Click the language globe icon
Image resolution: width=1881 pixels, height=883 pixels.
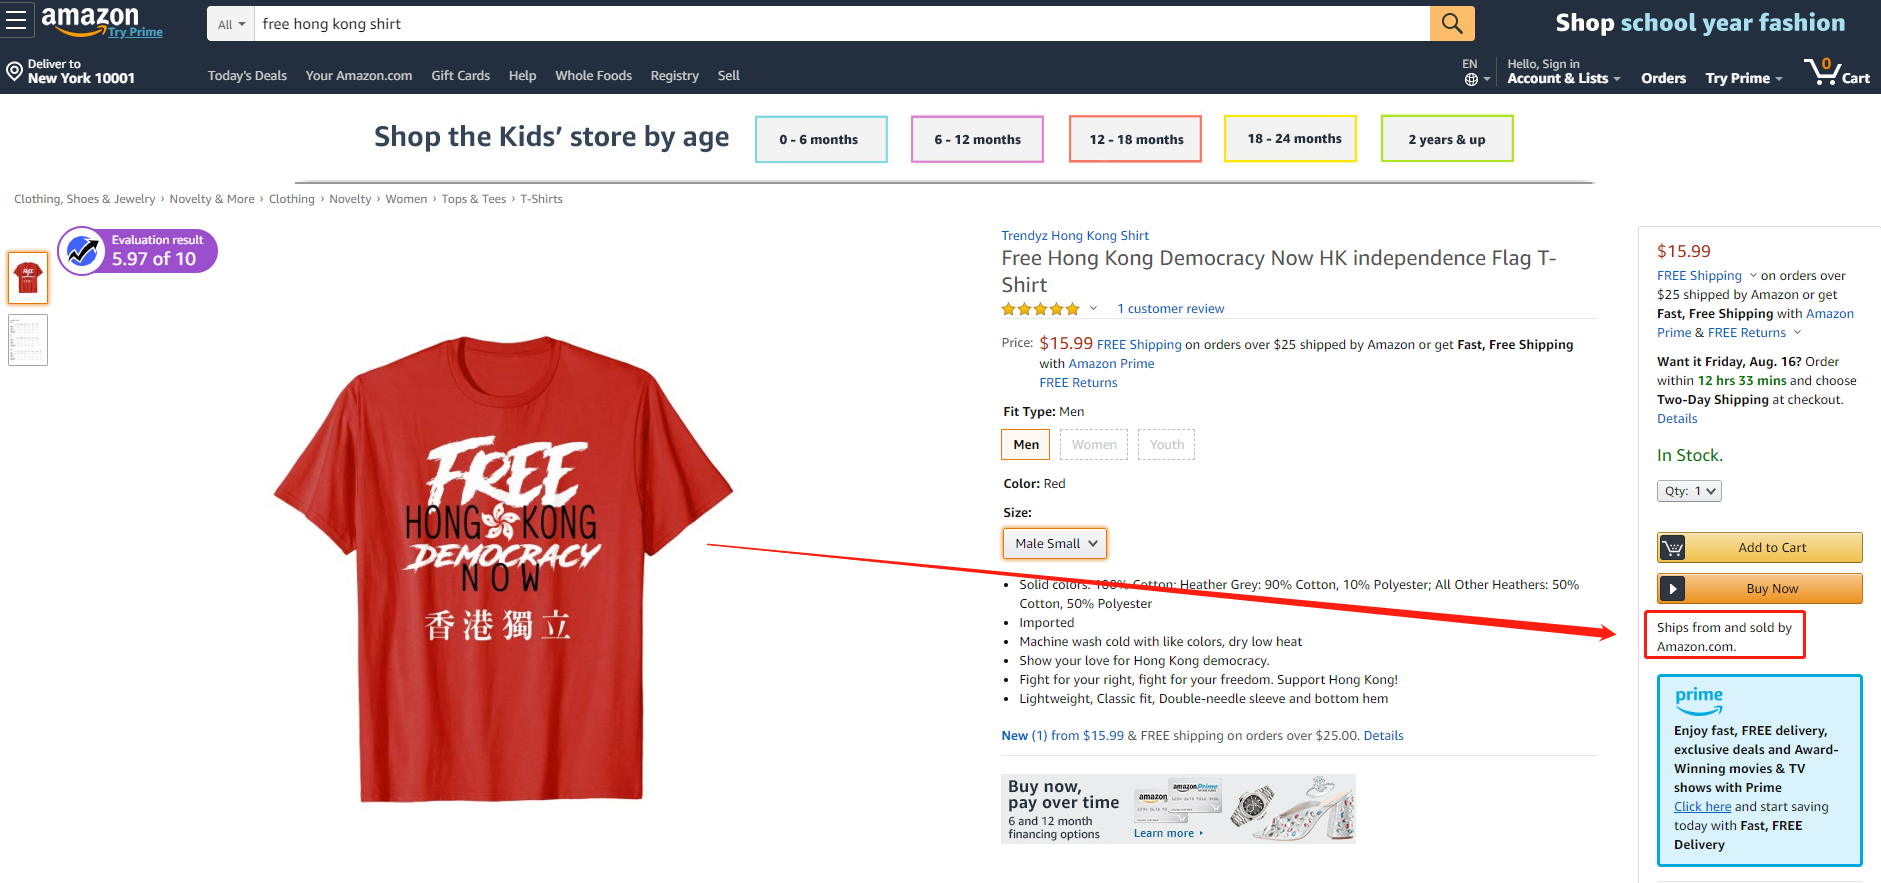[x=1471, y=79]
